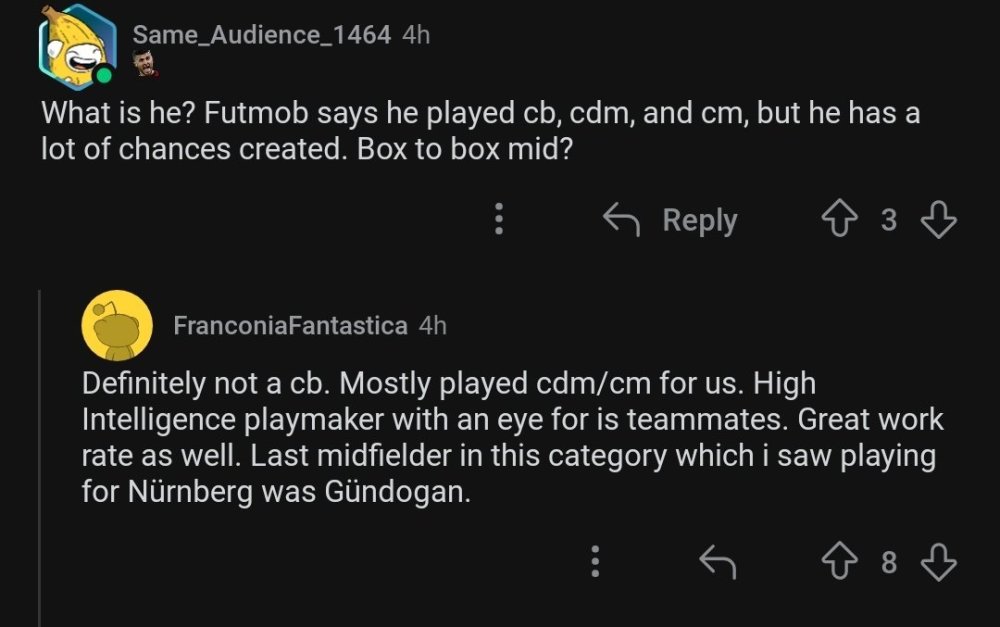The height and width of the screenshot is (627, 1000).
Task: Open FranconiaFantastica's yellow snoo avatar
Action: [x=116, y=326]
